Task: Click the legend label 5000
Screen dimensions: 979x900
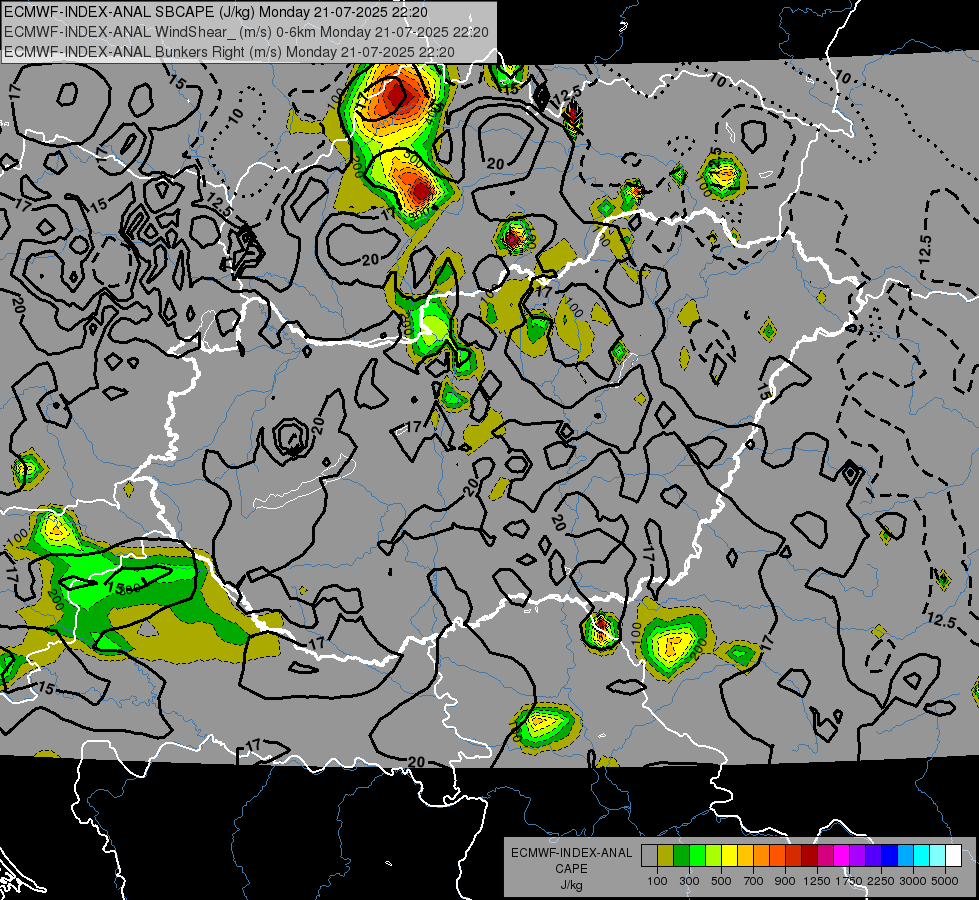Action: coord(945,881)
